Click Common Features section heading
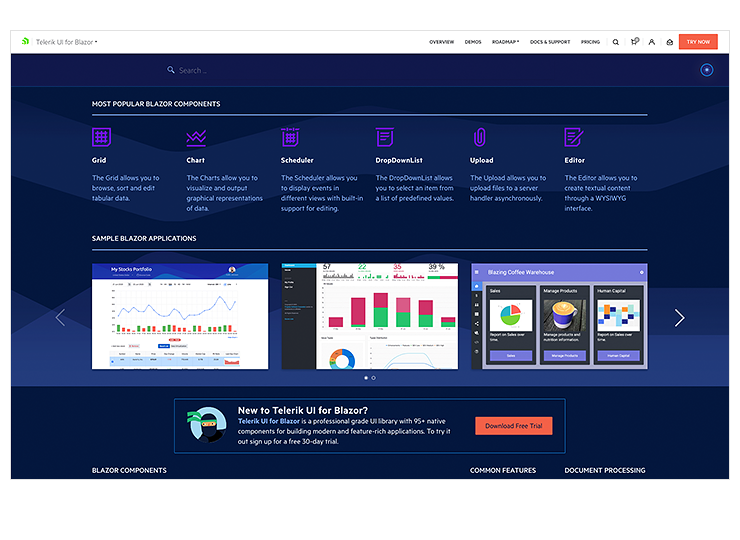Viewport: 740px width, 540px height. 503,470
